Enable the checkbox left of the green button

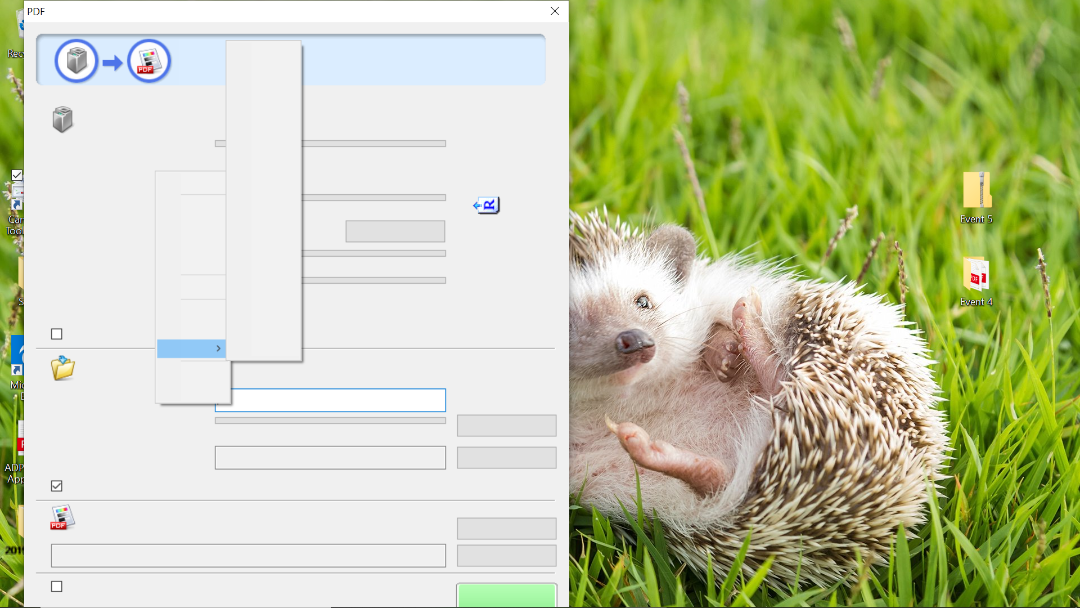(57, 587)
